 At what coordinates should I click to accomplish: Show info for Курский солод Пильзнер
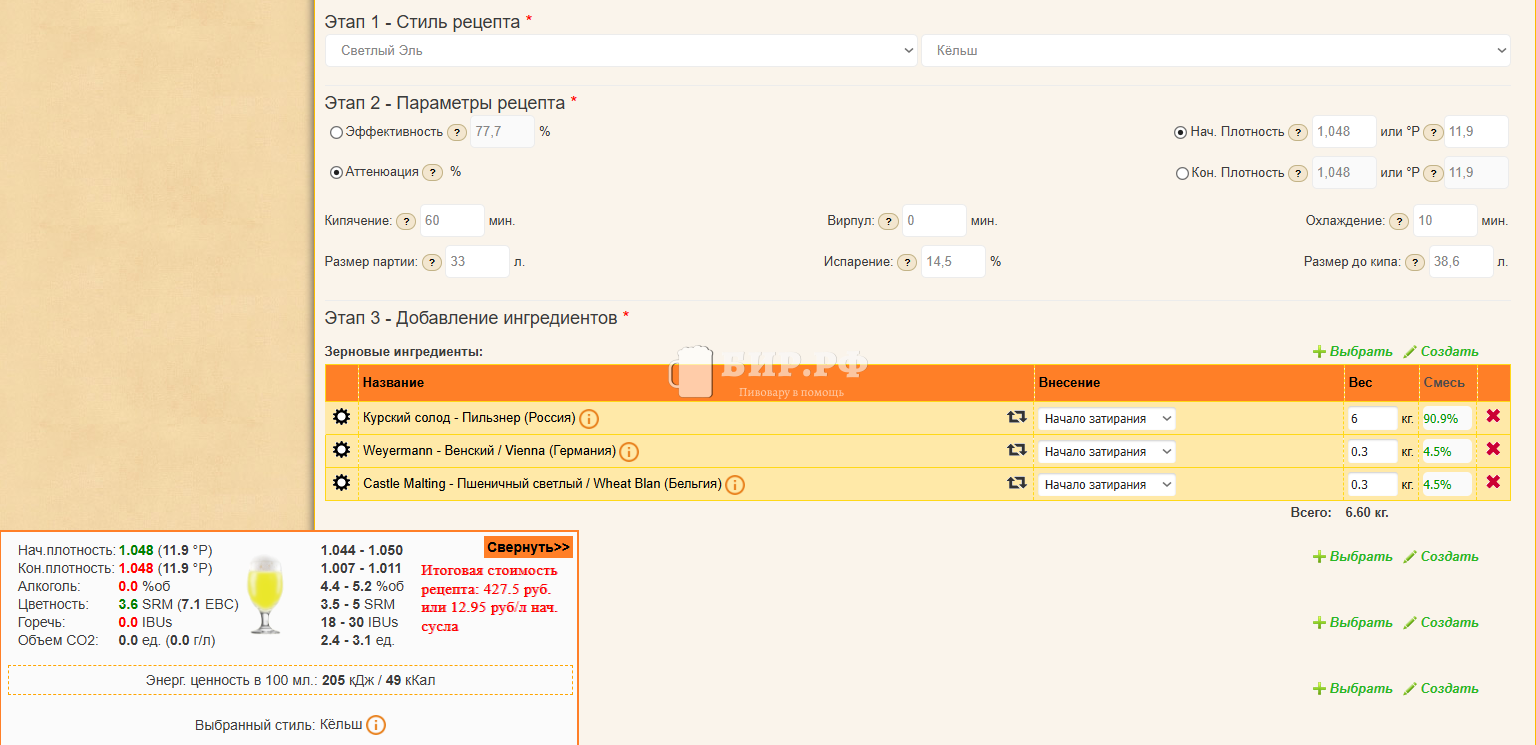[589, 419]
